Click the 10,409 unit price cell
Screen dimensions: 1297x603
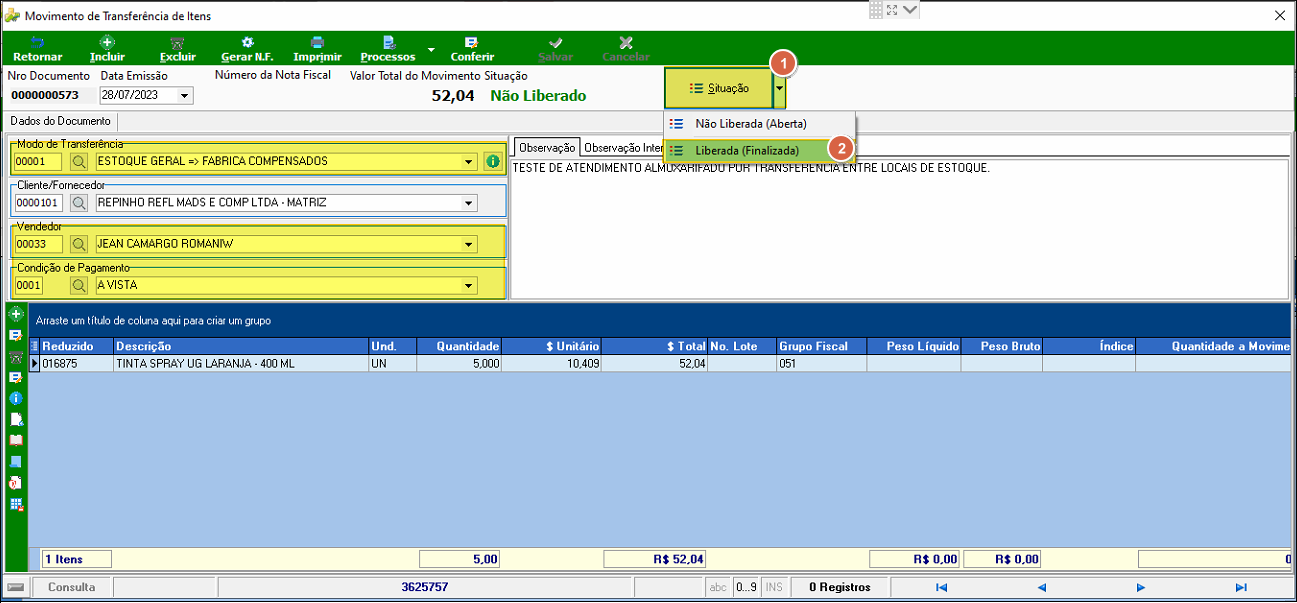pyautogui.click(x=552, y=364)
